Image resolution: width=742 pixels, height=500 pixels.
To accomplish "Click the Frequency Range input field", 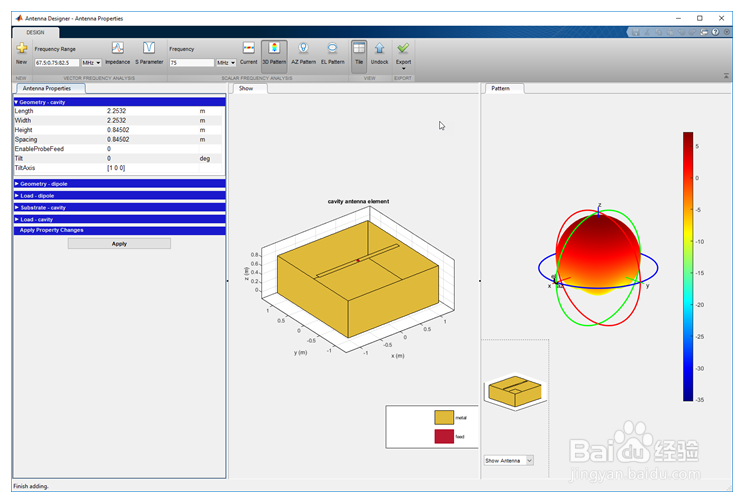I will (57, 62).
